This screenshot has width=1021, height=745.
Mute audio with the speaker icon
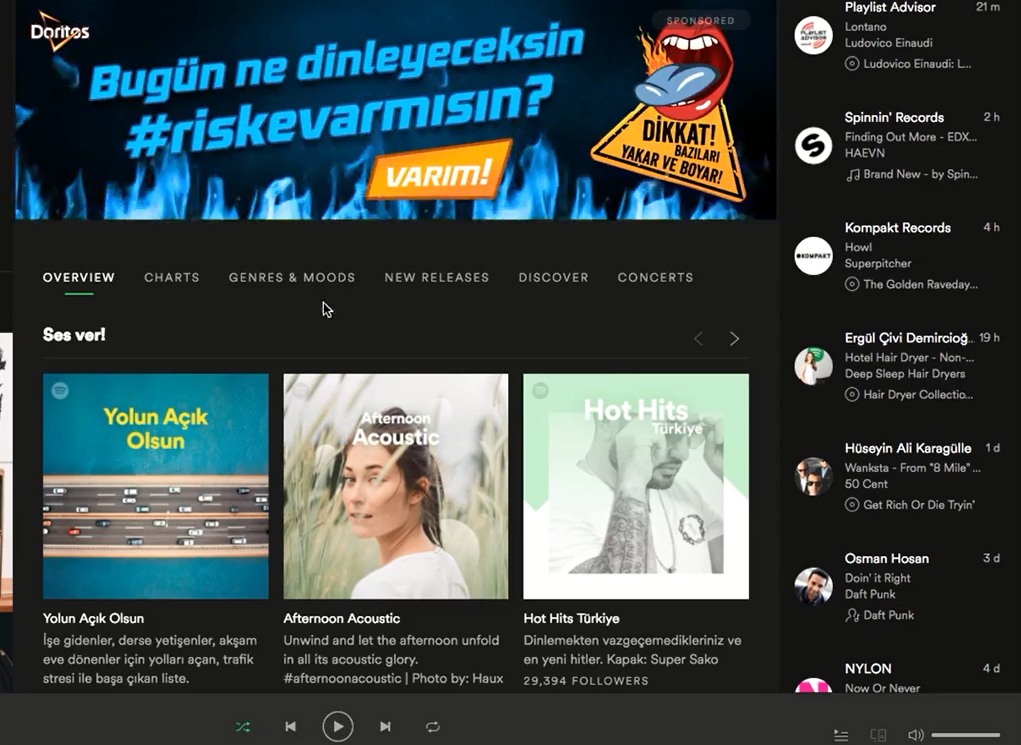915,735
